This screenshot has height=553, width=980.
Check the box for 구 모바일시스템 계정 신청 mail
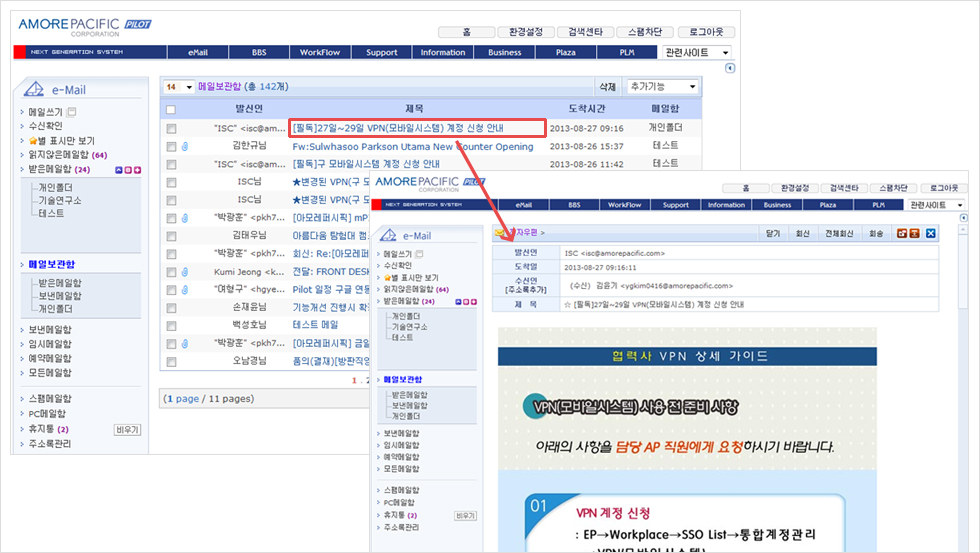point(171,165)
